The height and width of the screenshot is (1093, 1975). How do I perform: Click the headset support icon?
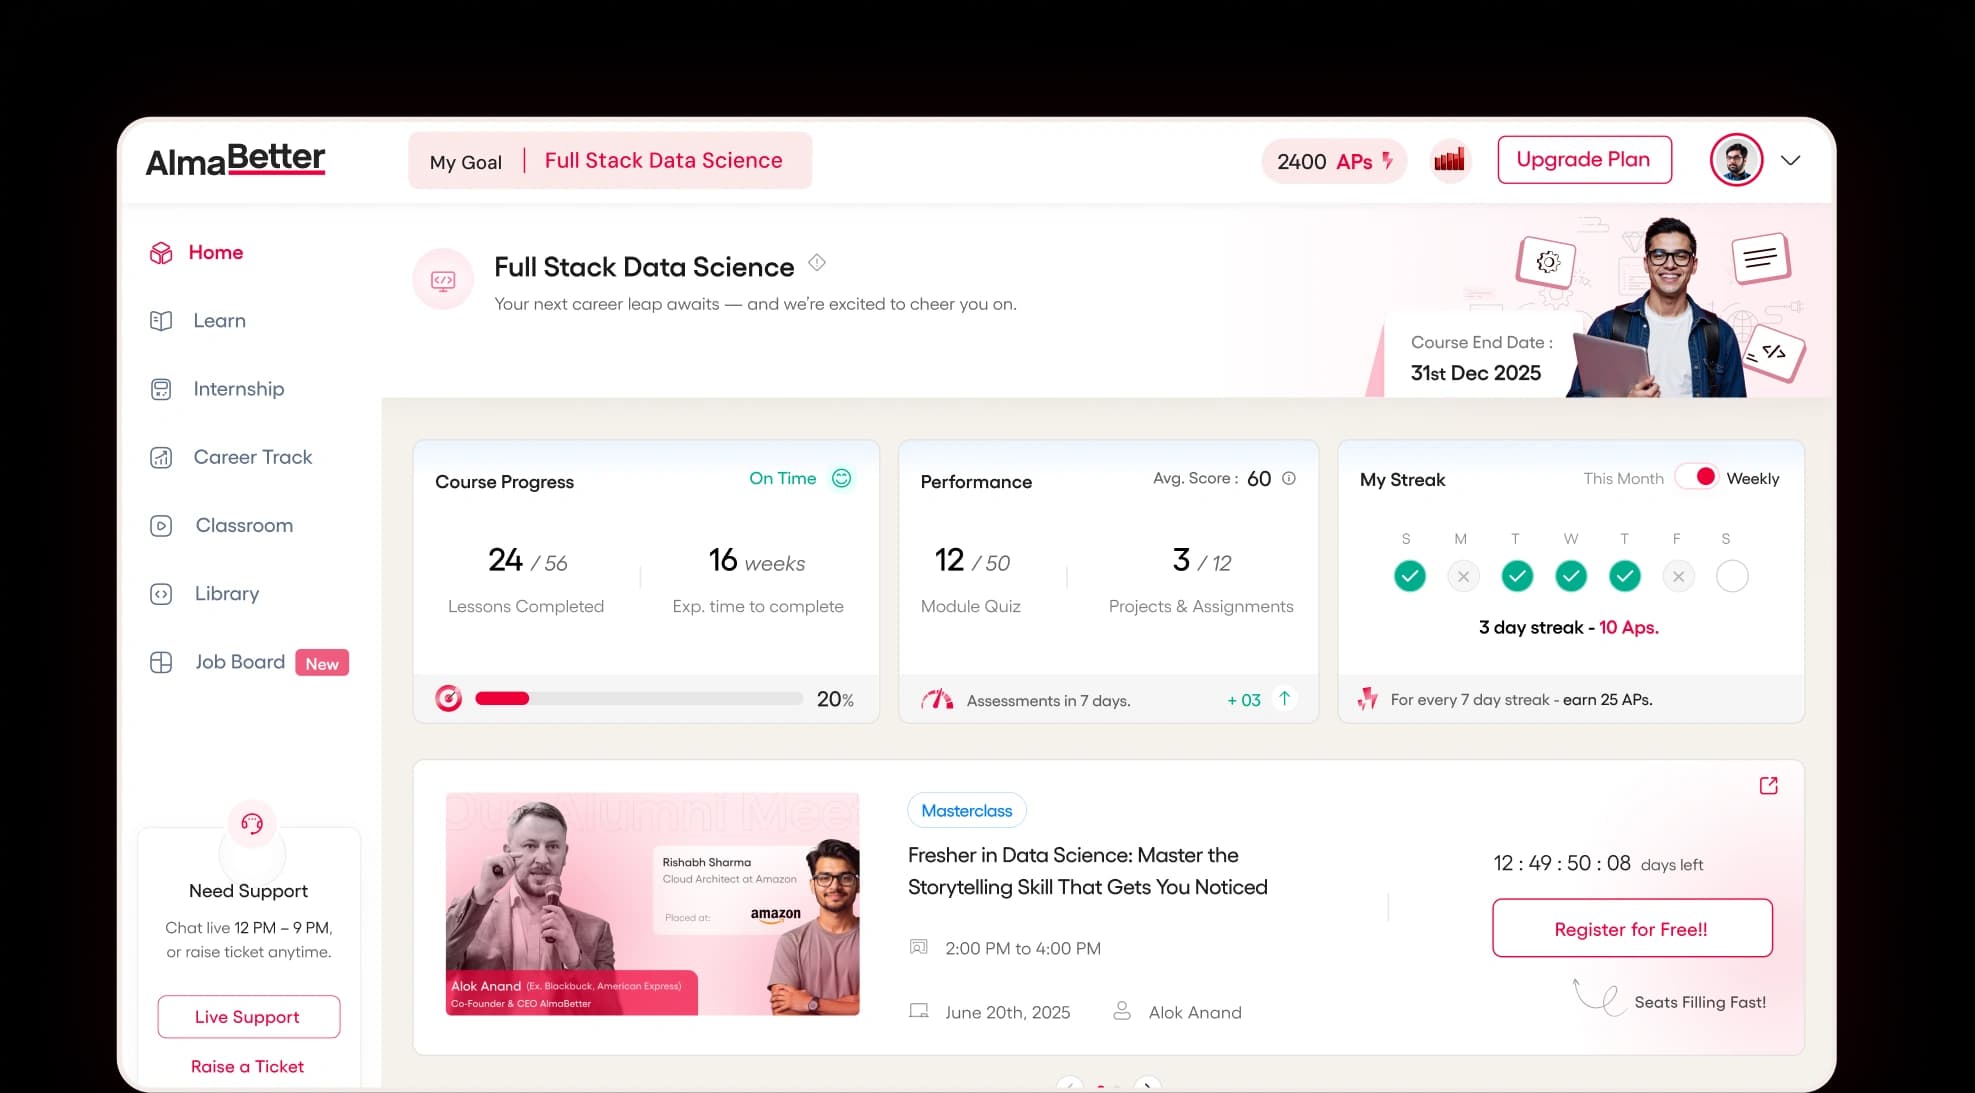point(252,823)
